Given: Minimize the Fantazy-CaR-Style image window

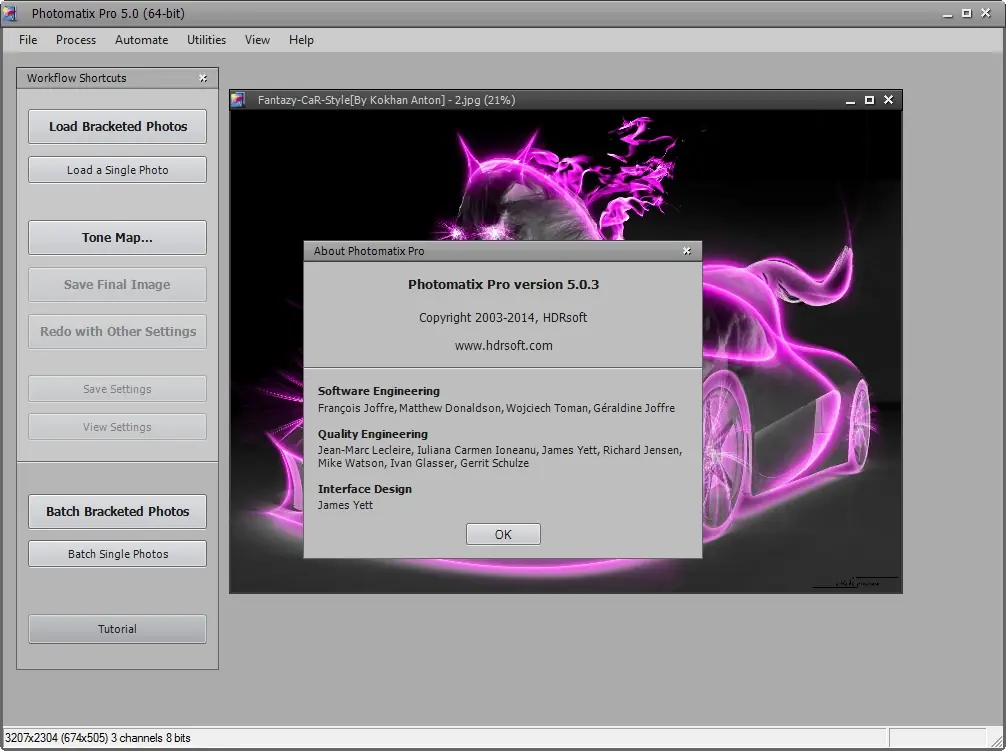Looking at the screenshot, I should (850, 100).
